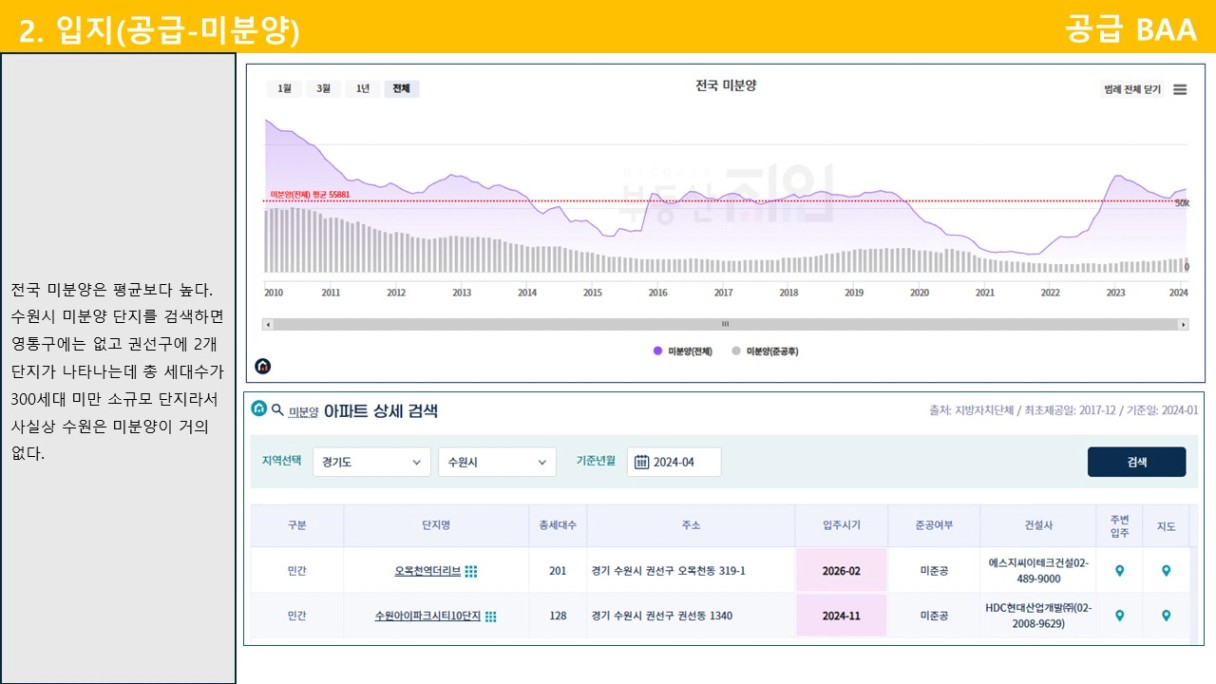Click the chart's horizontal range scrollbar

726,324
